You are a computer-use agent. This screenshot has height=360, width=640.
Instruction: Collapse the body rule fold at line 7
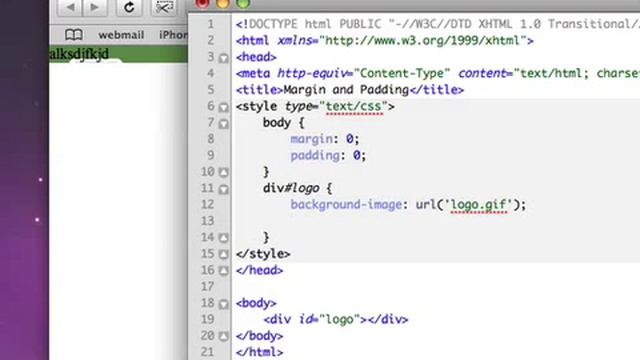coord(223,124)
